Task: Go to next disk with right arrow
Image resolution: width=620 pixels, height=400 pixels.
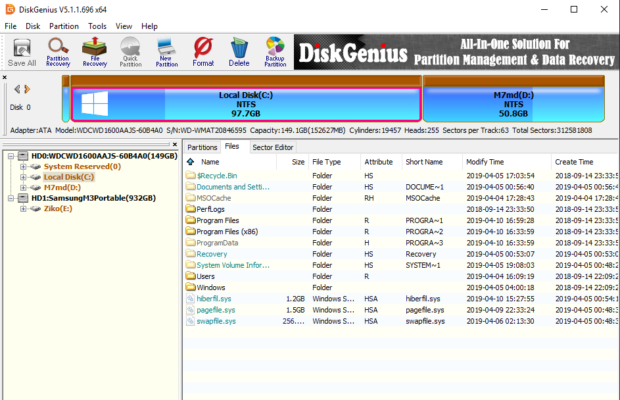Action: tap(27, 89)
